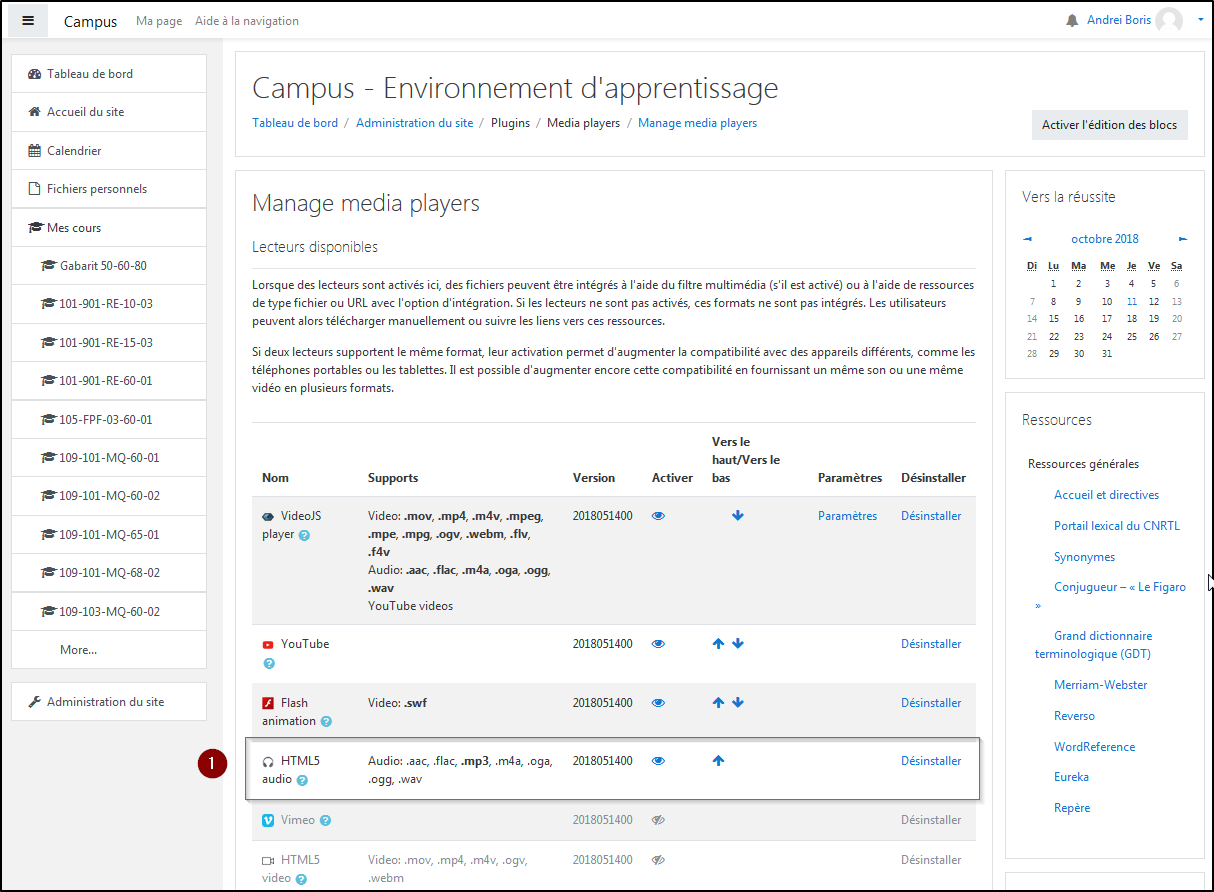Go to previous month in calendar
Screen dimensions: 1214x892
click(1028, 239)
